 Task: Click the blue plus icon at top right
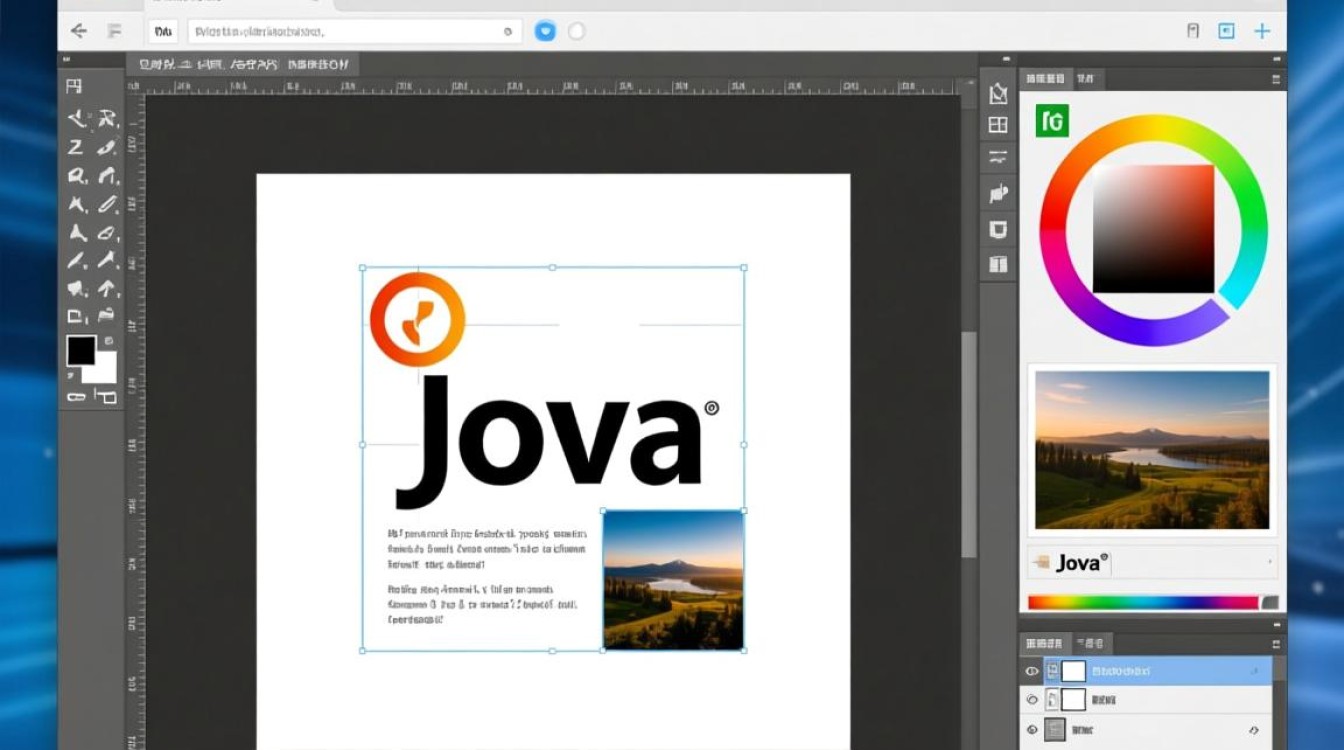tap(1262, 31)
